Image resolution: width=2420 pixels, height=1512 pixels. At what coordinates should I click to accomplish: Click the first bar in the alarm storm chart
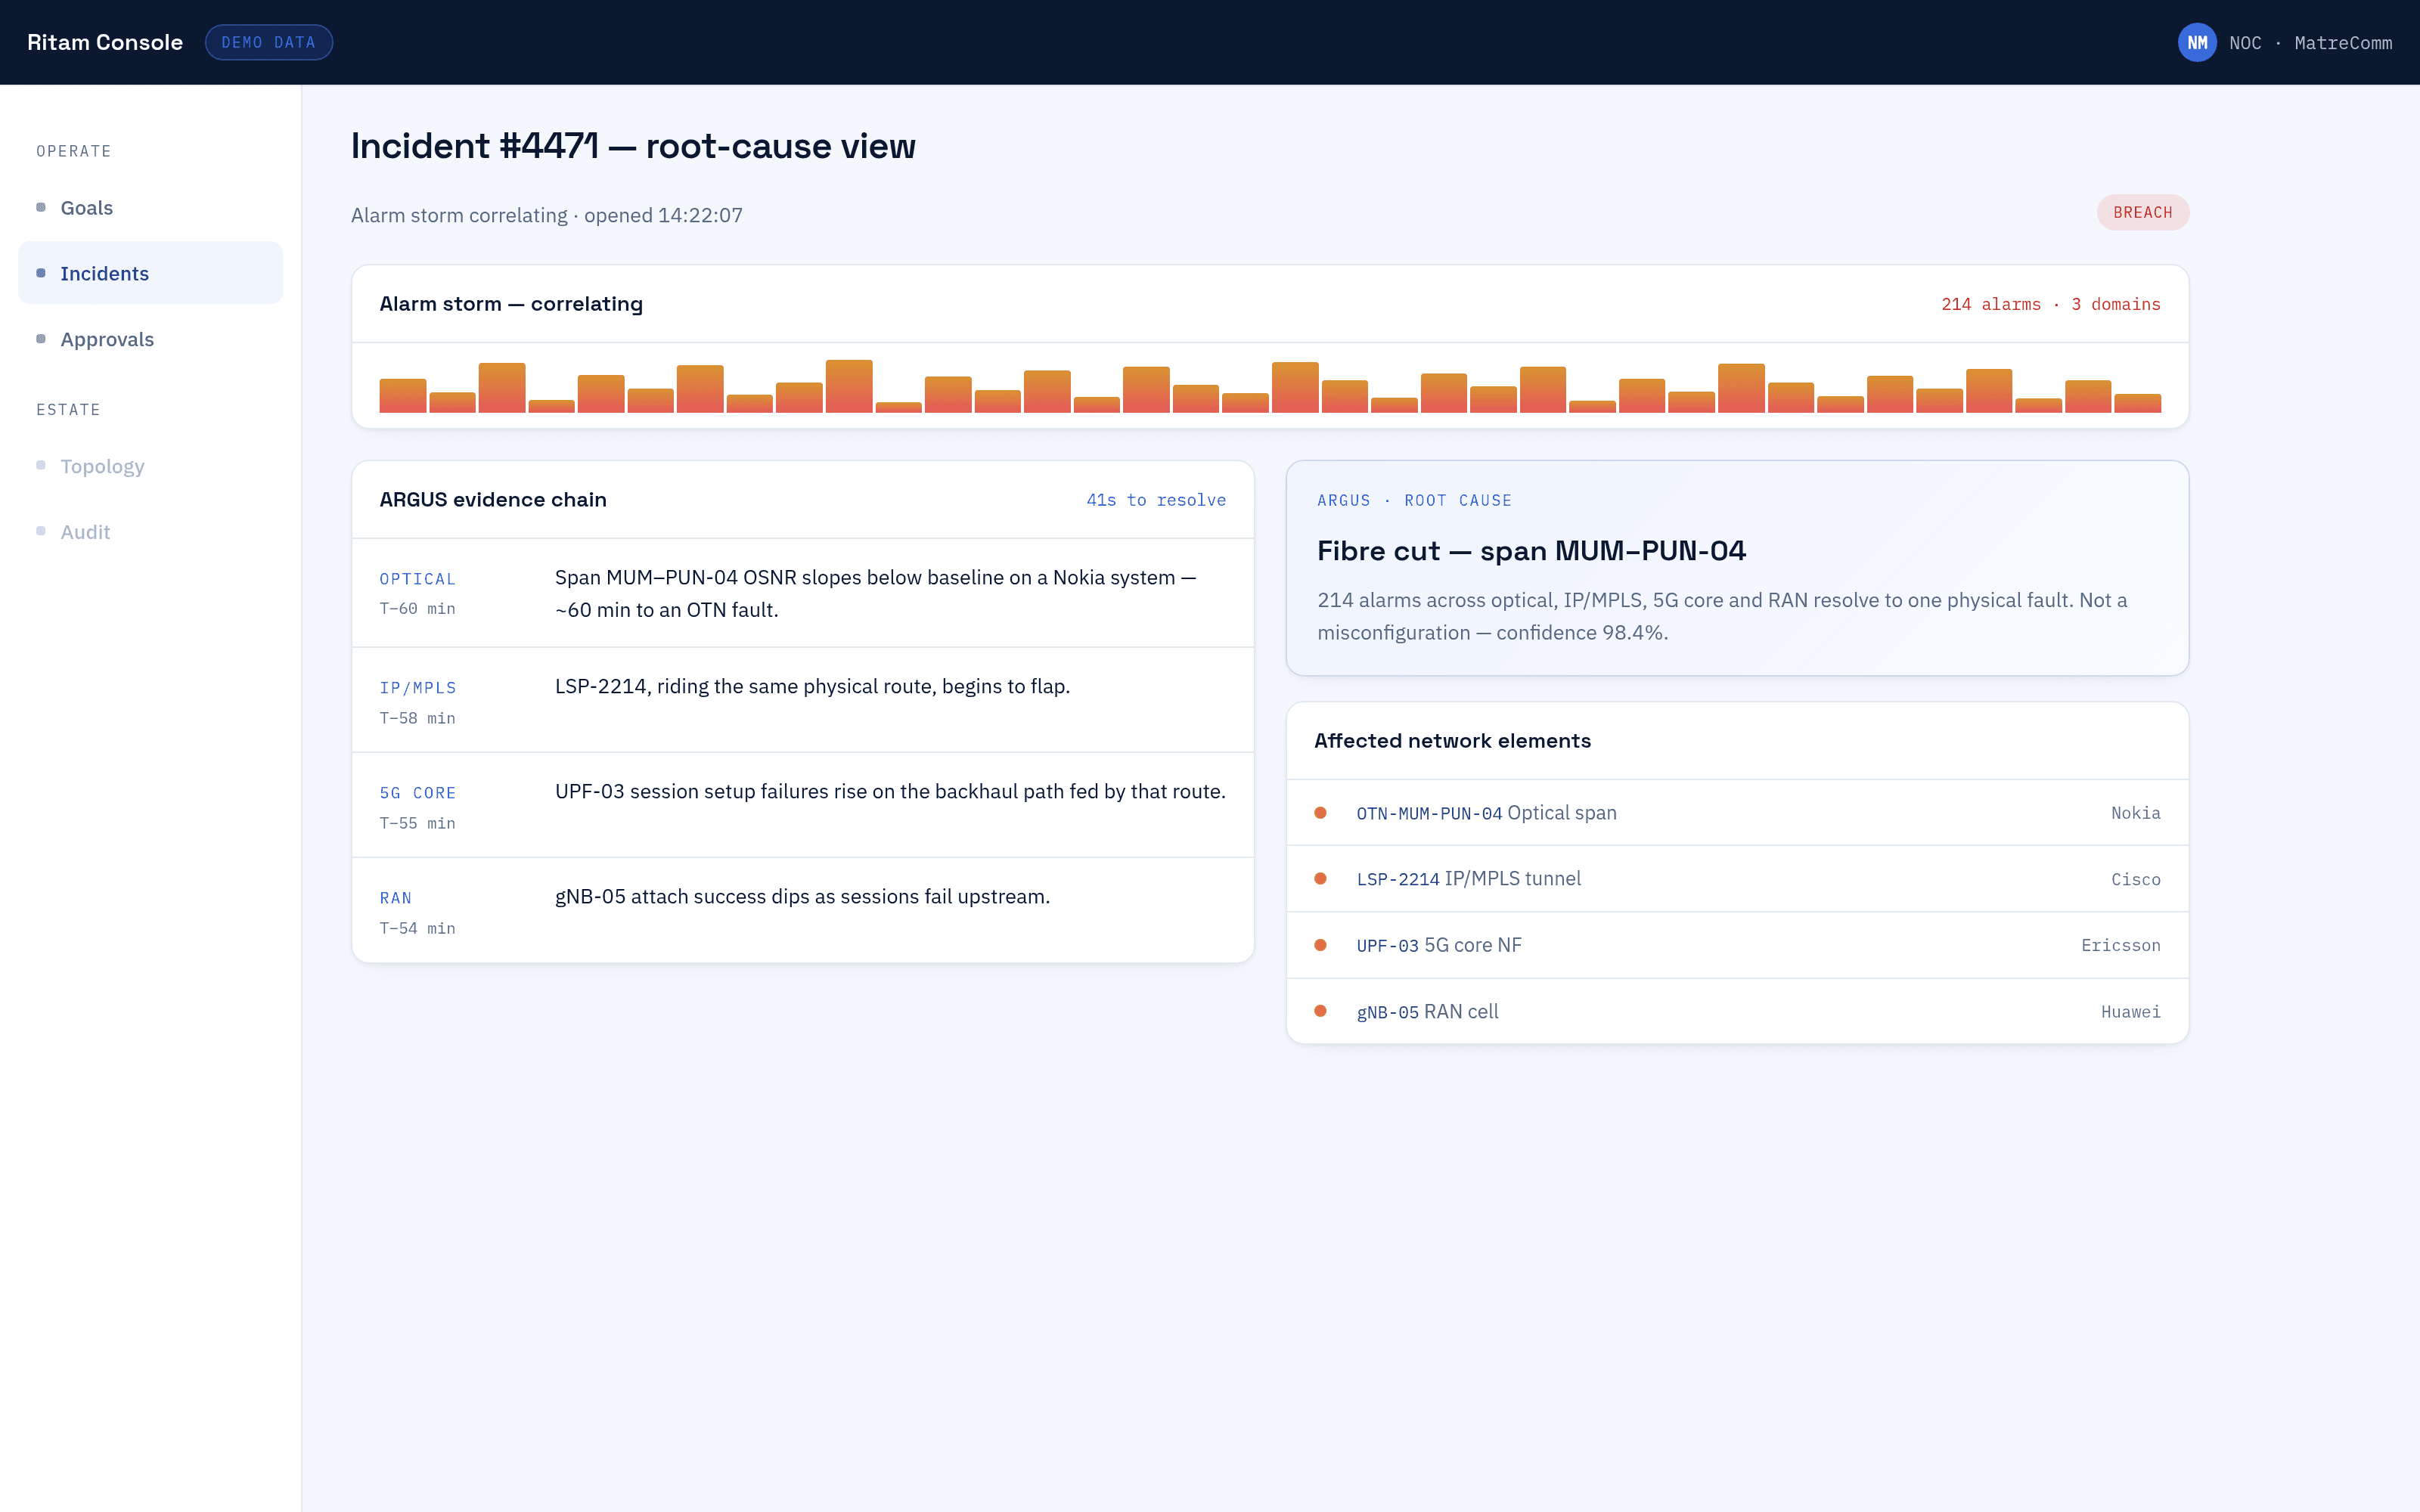click(x=403, y=396)
